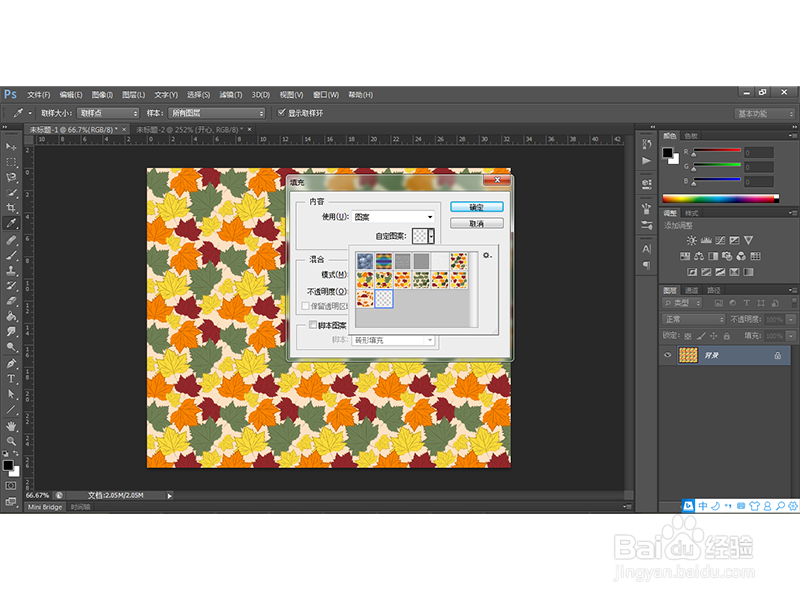
Task: Select the Lasso tool
Action: pyautogui.click(x=11, y=177)
